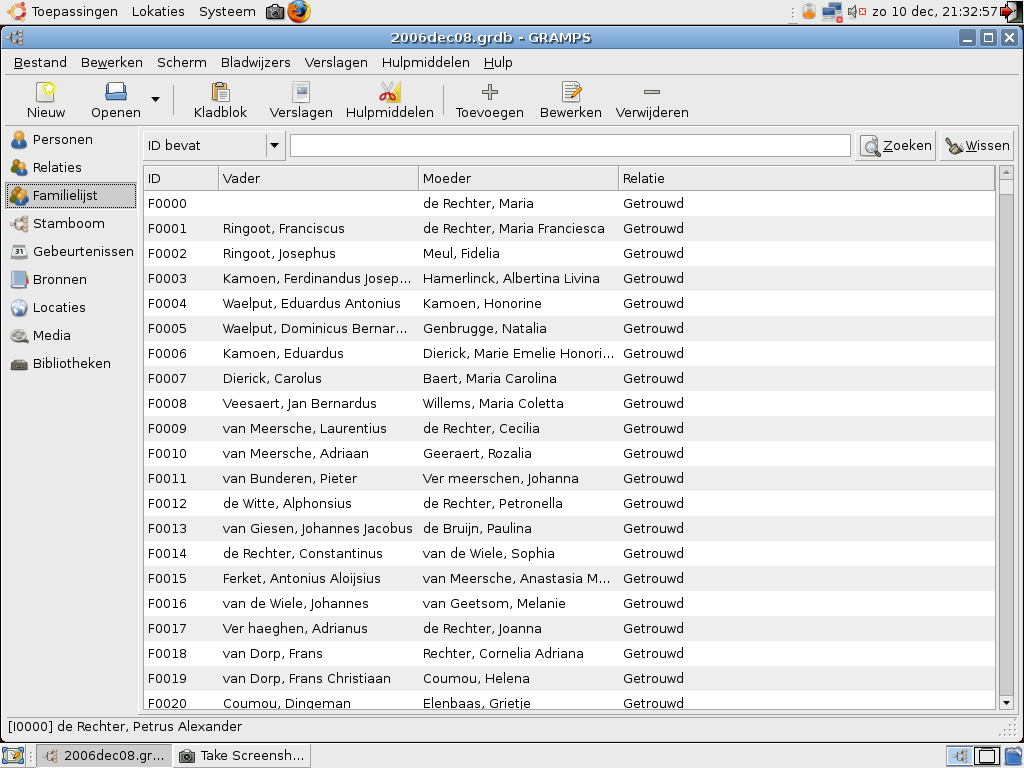
Task: Click the Bewerken edit toolbar icon
Action: [x=570, y=100]
